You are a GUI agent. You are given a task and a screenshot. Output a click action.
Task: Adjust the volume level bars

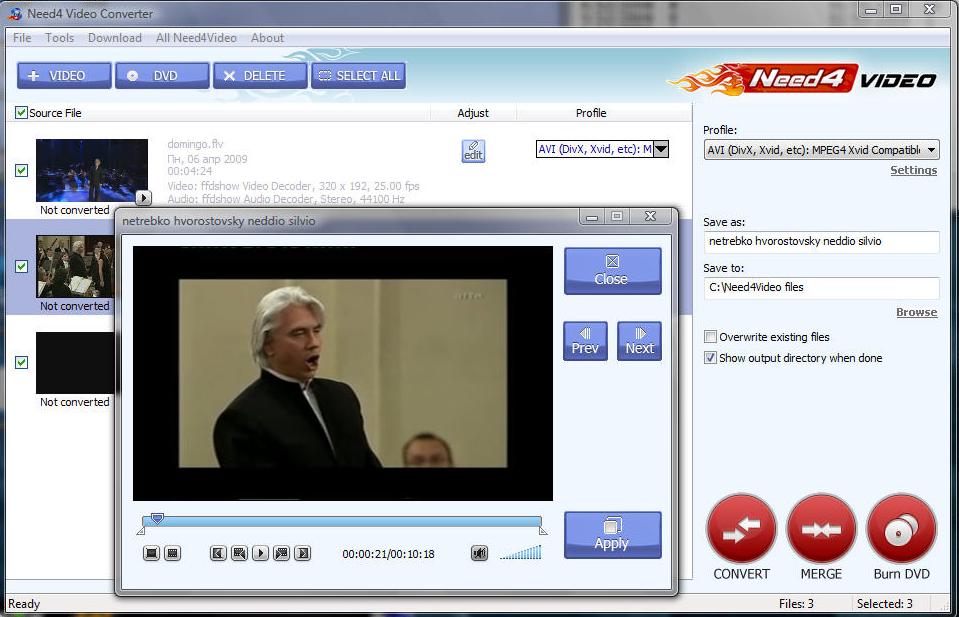pos(520,552)
